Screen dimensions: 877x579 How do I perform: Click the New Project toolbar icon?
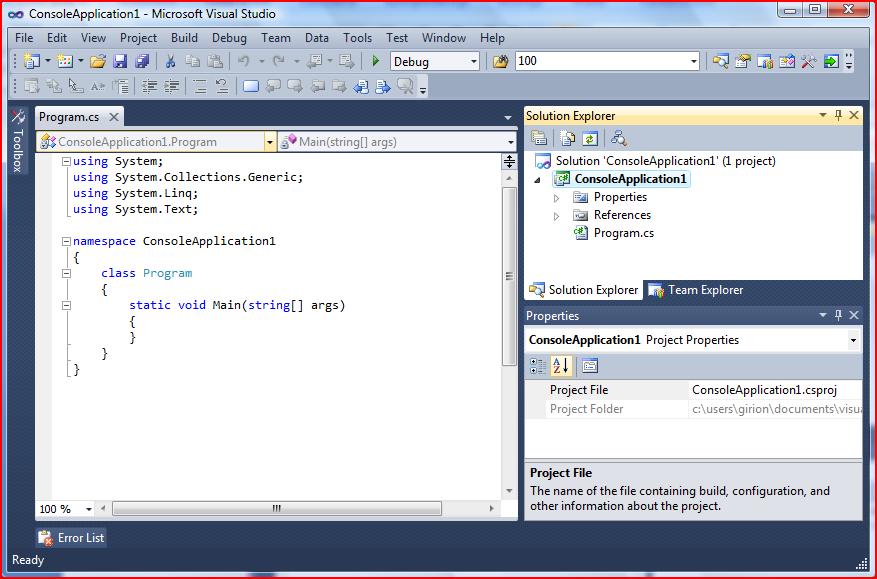point(32,61)
